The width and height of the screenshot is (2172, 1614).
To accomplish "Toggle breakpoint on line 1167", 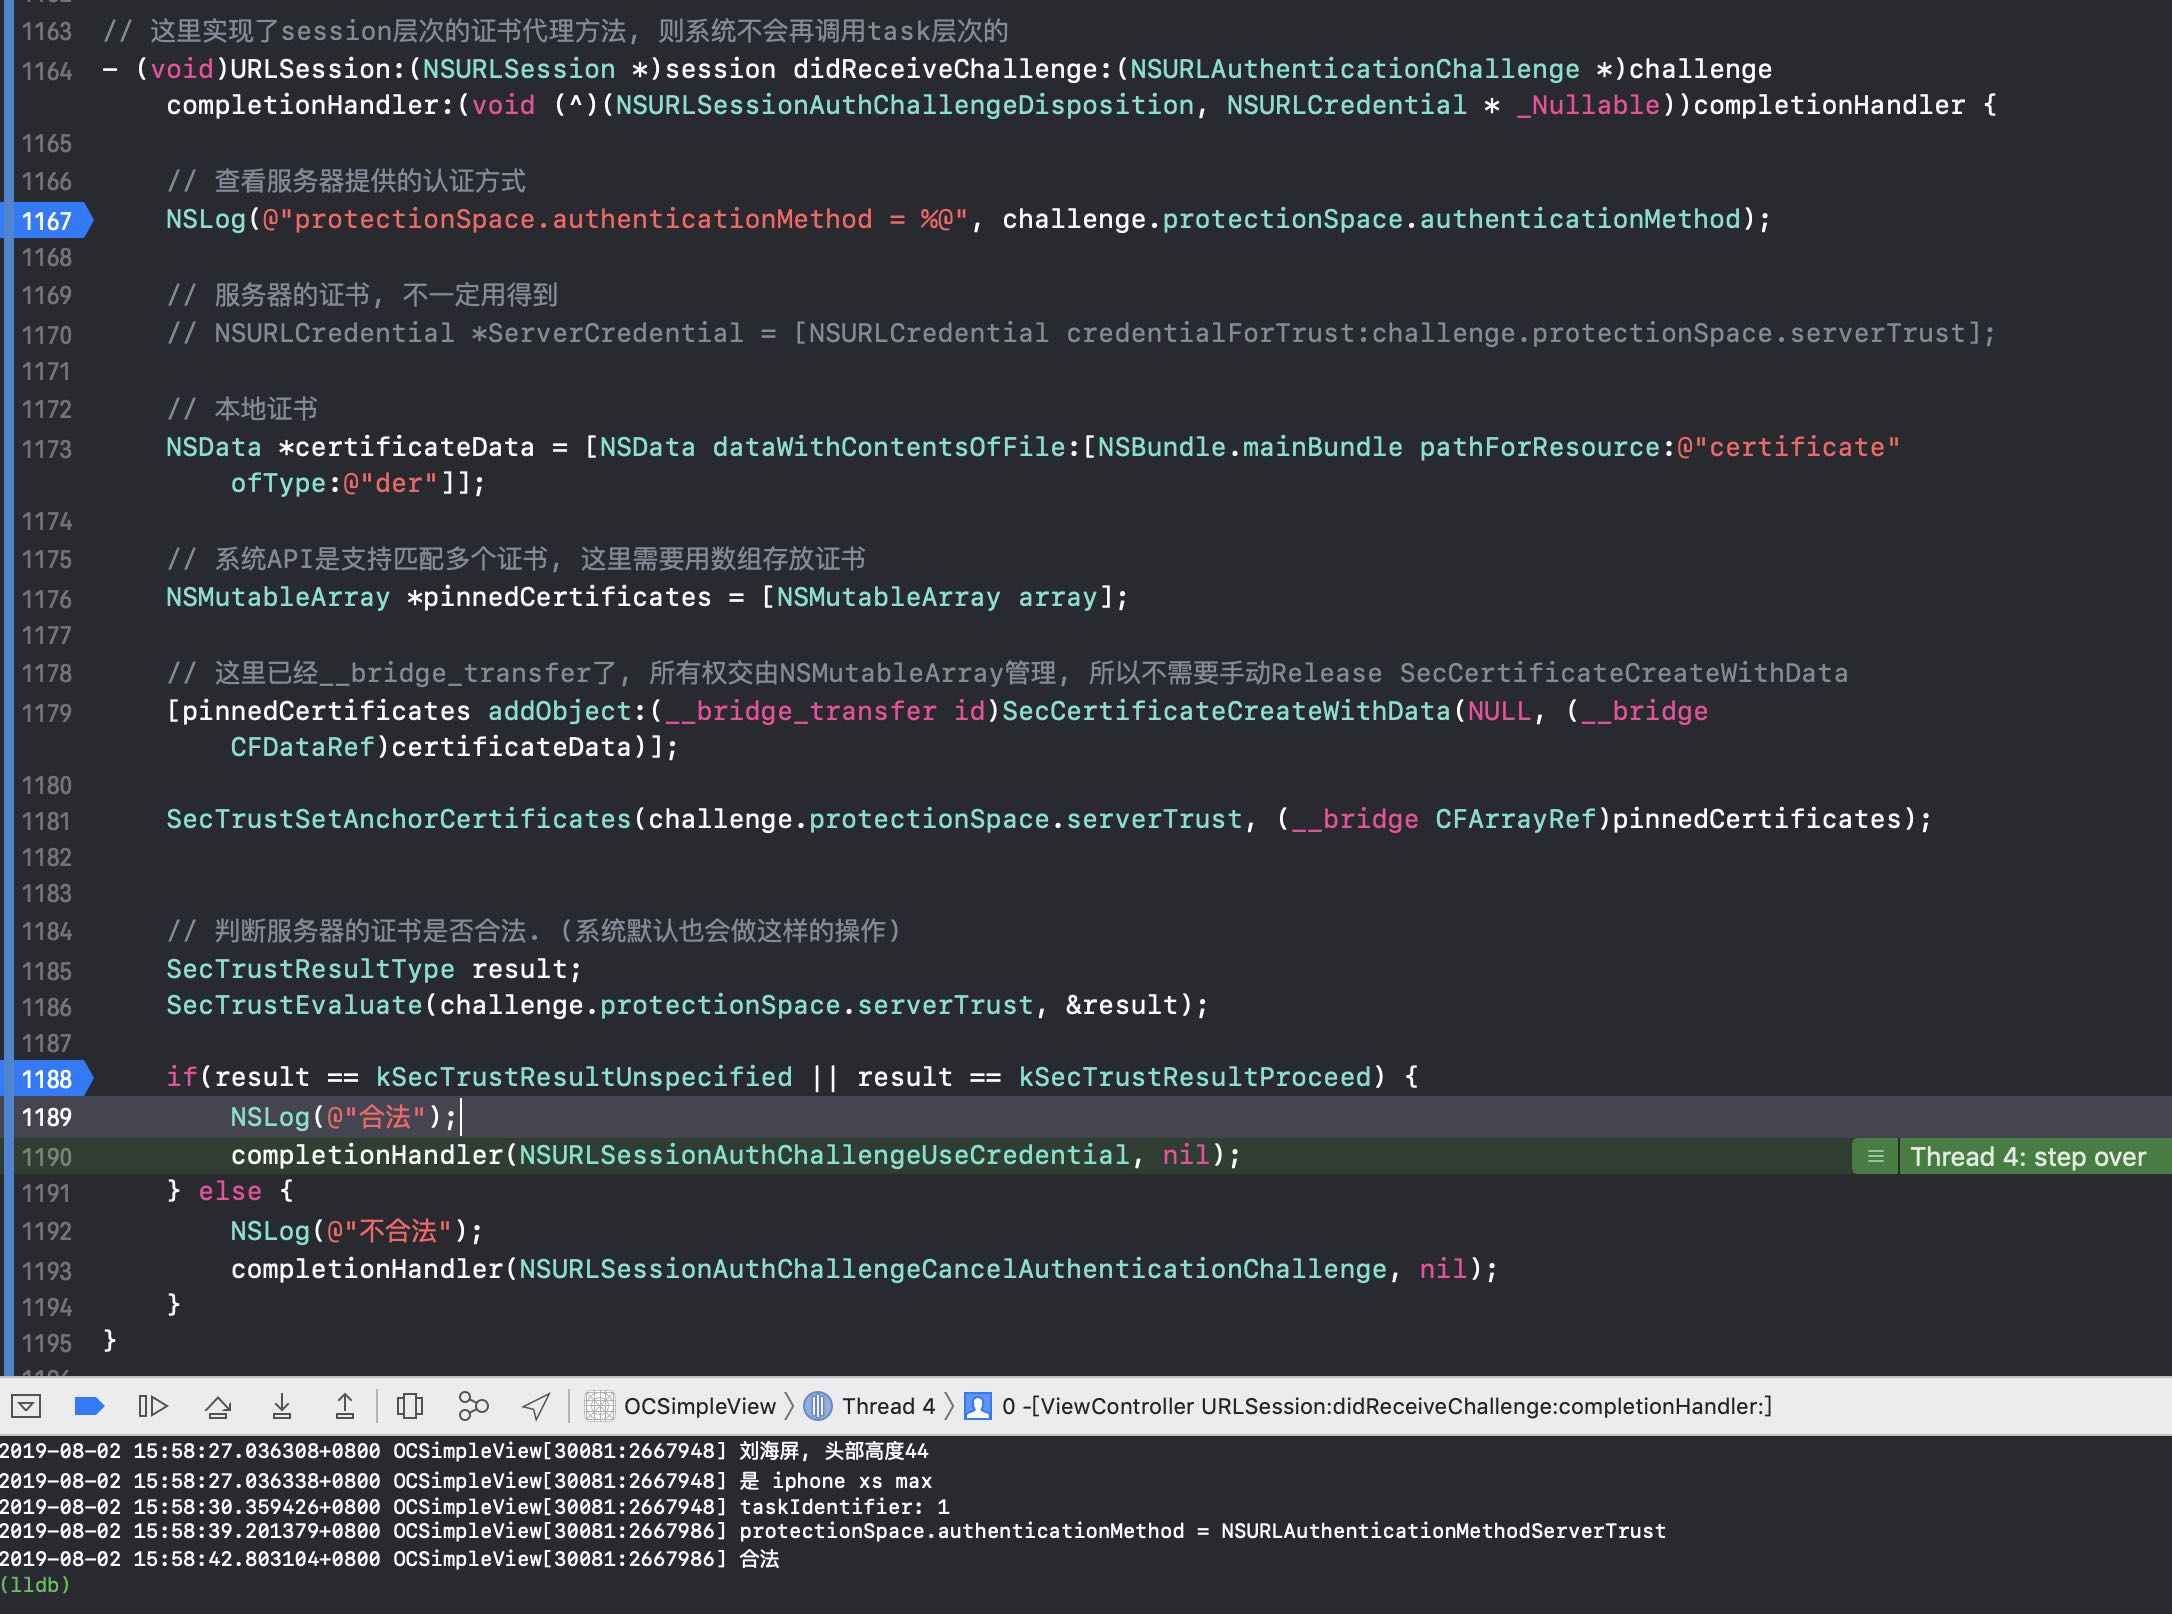I will click(x=48, y=220).
